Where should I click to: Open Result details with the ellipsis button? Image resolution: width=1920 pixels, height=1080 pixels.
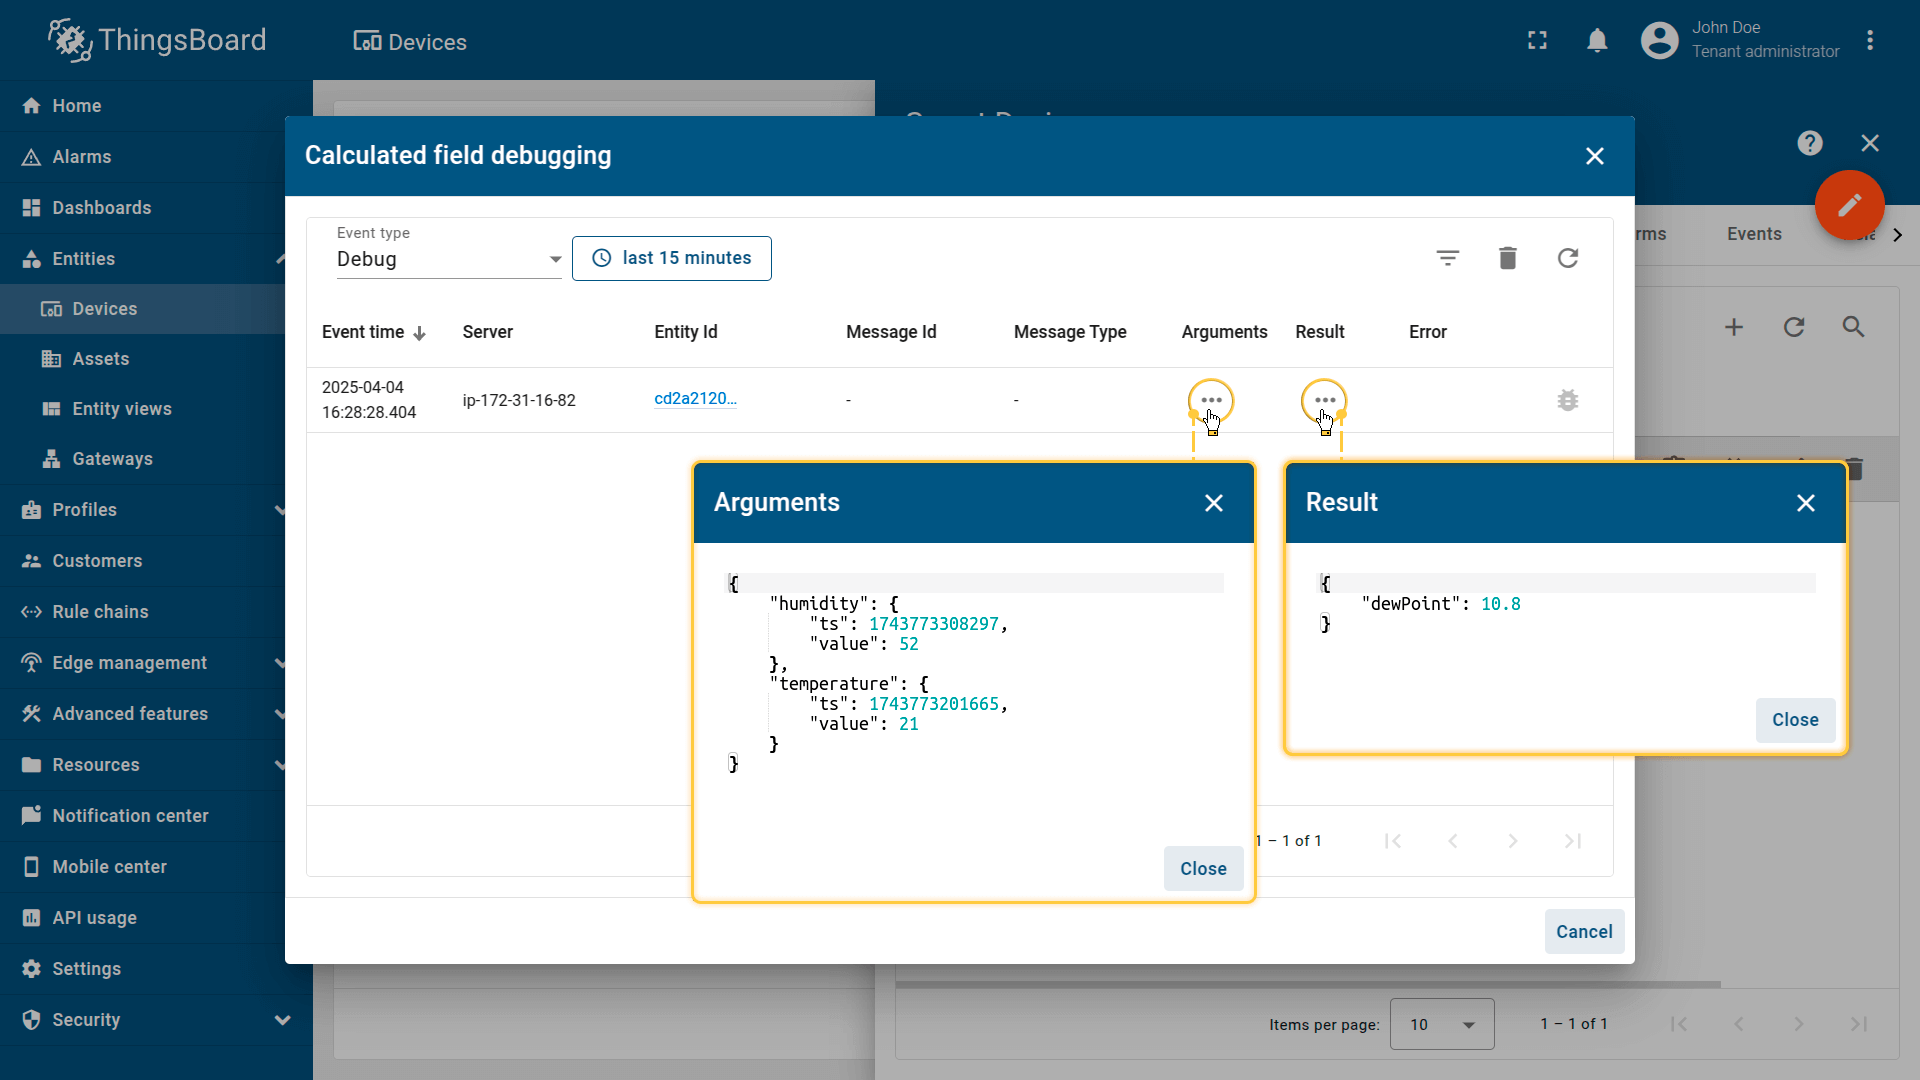[x=1324, y=400]
